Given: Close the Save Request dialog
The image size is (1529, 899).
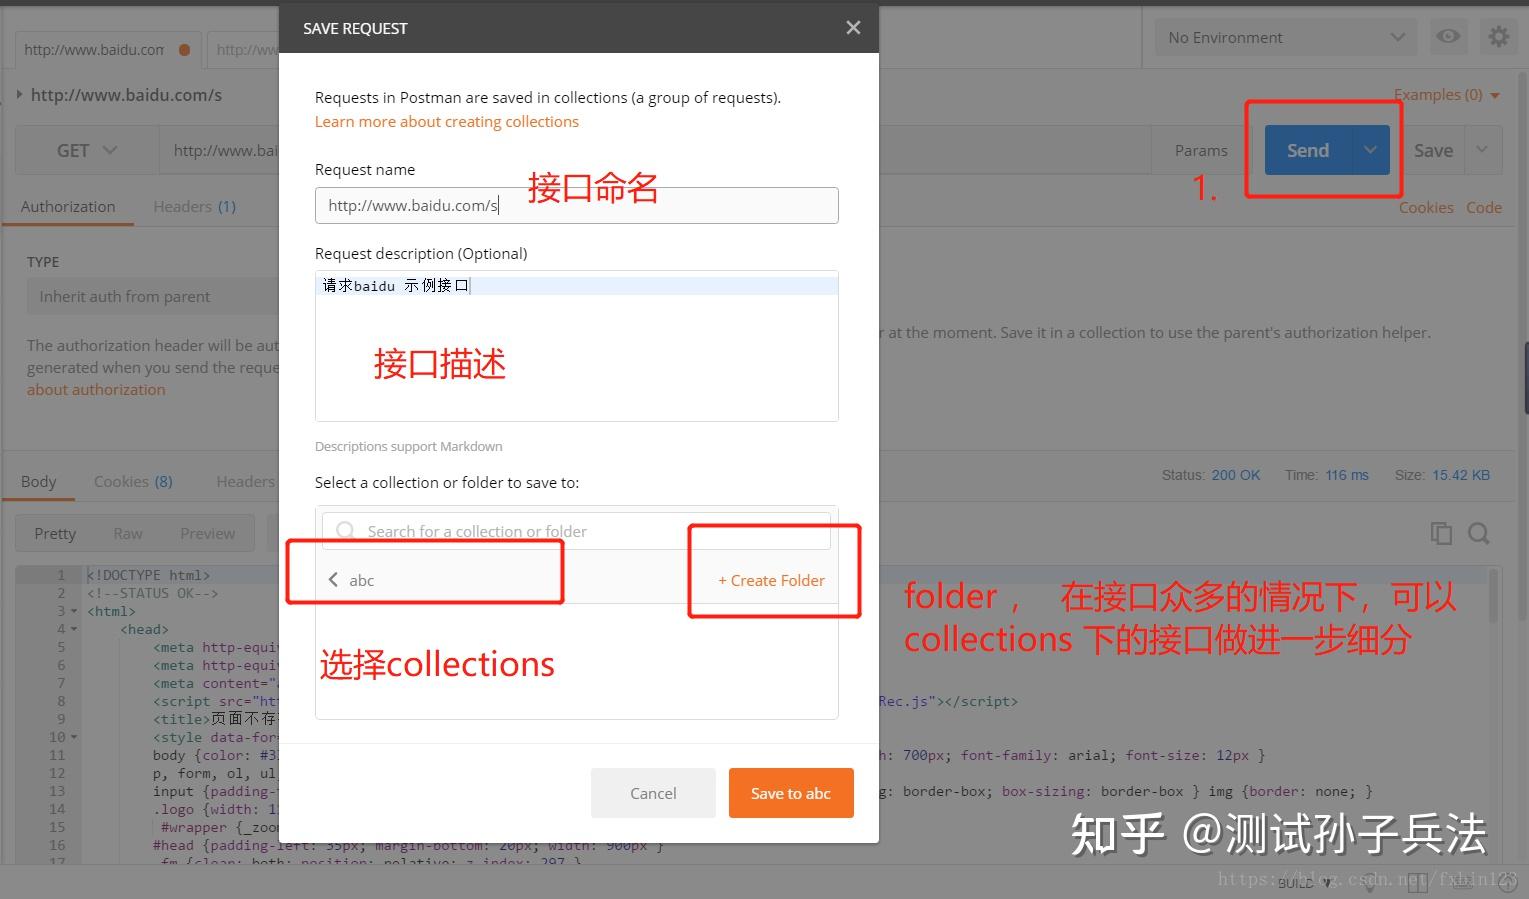Looking at the screenshot, I should pyautogui.click(x=853, y=28).
